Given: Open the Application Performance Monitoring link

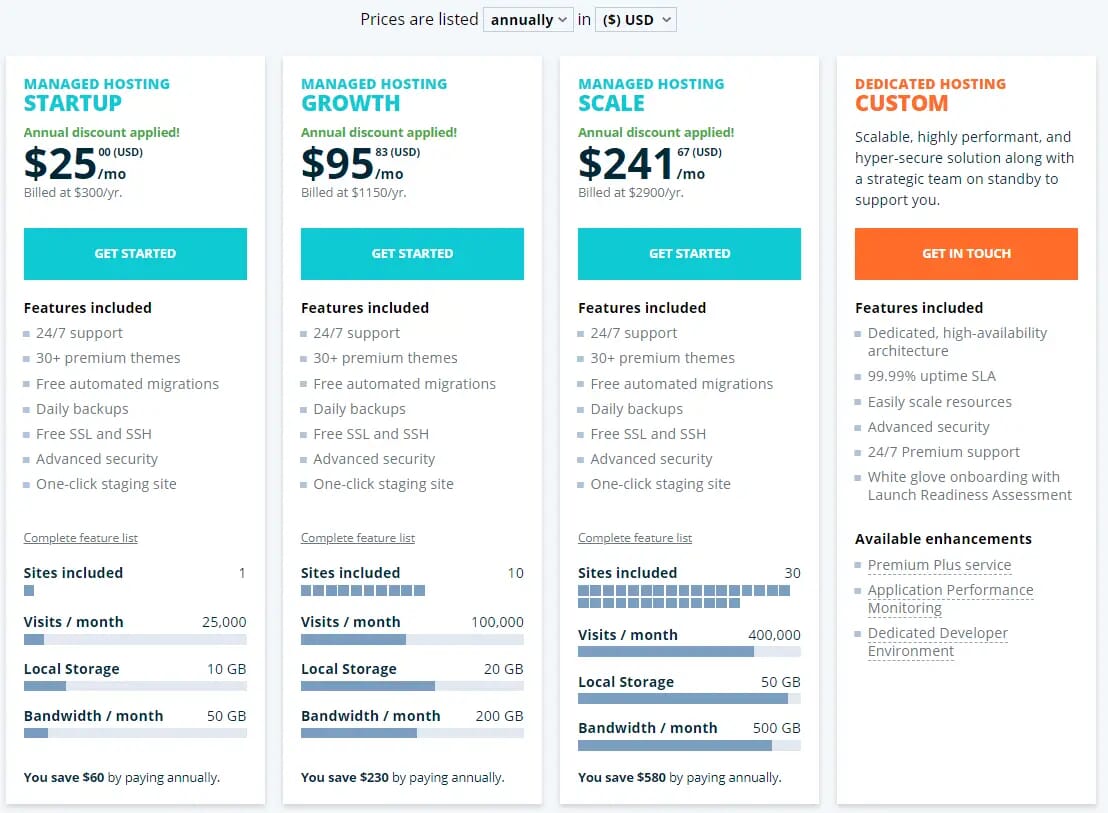Looking at the screenshot, I should (x=950, y=599).
